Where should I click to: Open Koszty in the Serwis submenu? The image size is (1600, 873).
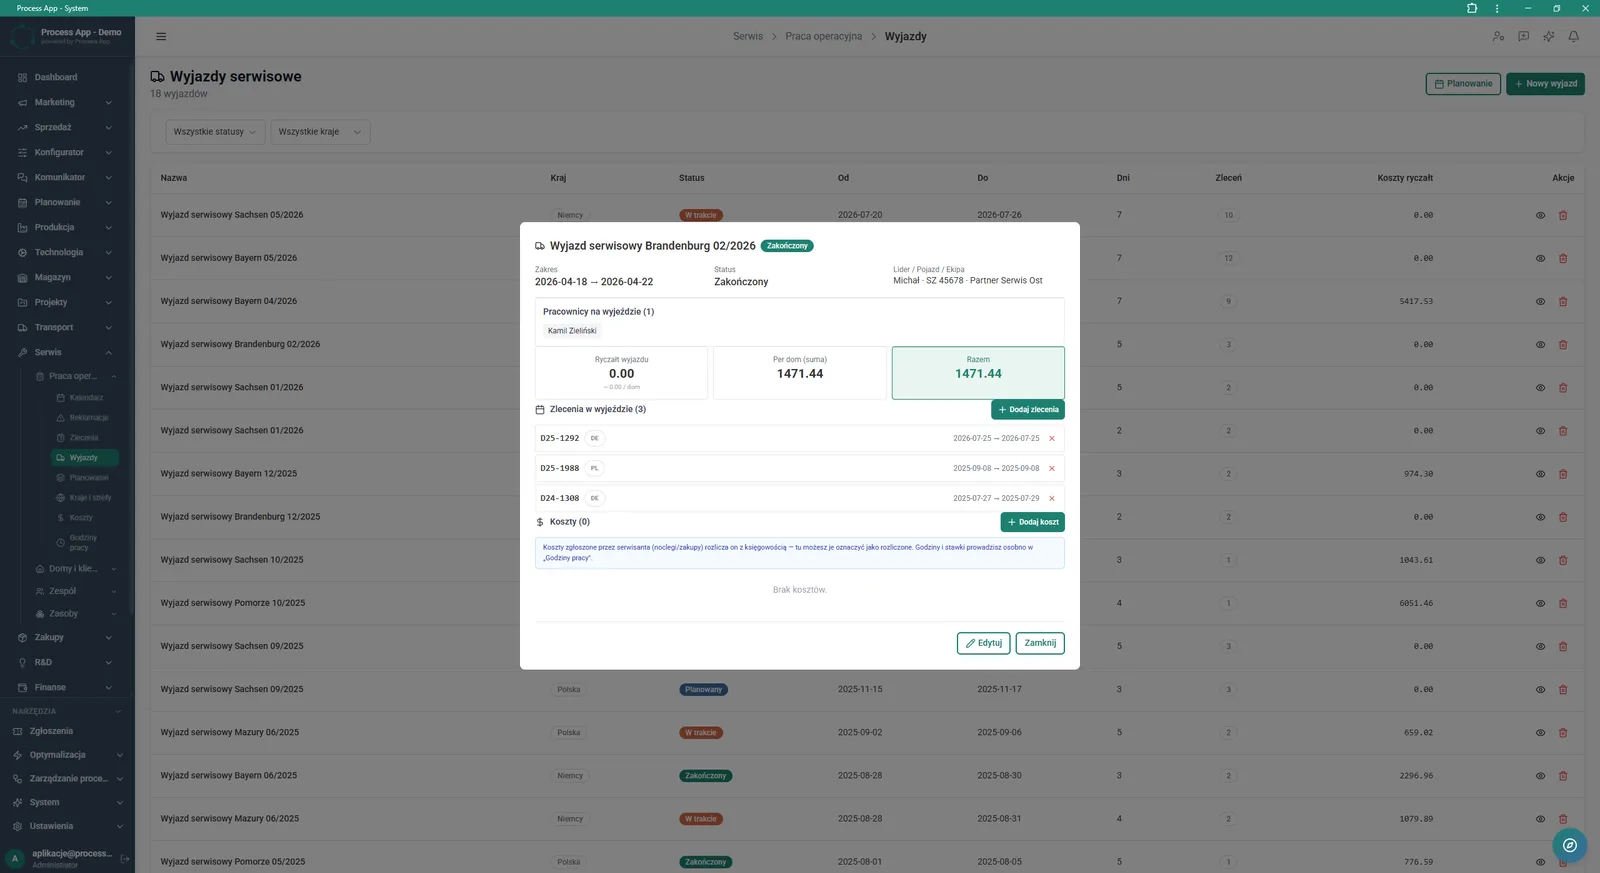click(85, 518)
